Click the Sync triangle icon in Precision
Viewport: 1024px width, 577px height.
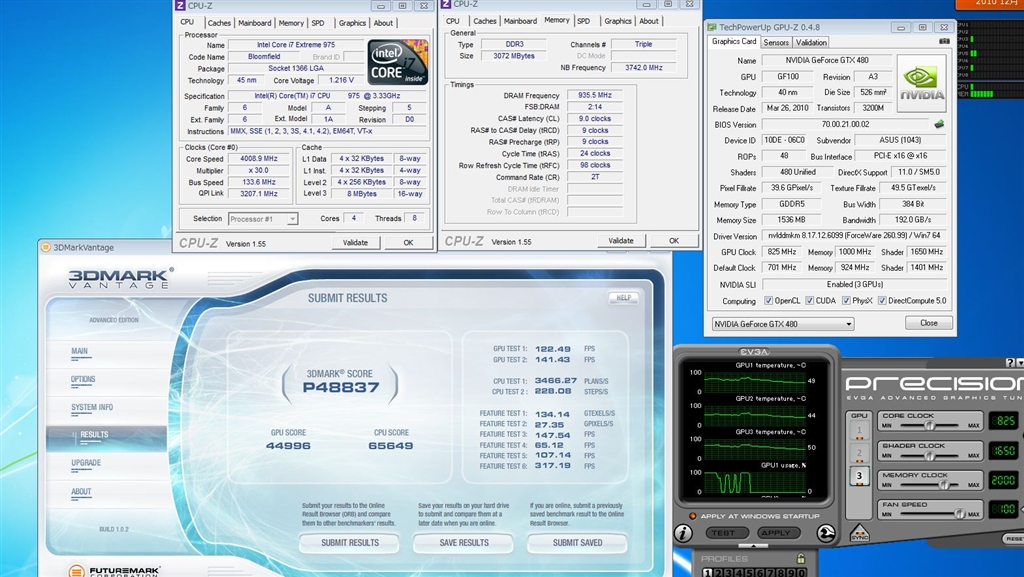click(859, 533)
